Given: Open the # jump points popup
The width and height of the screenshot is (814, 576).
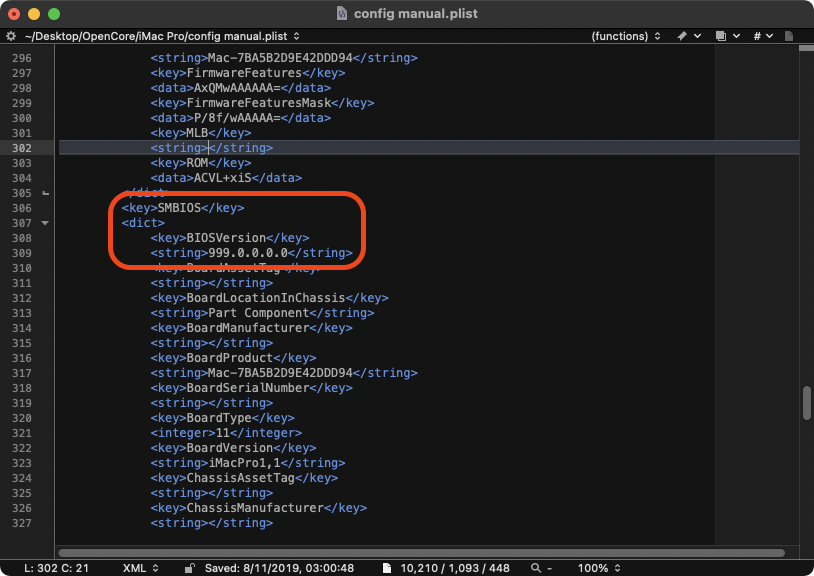Looking at the screenshot, I should [763, 36].
